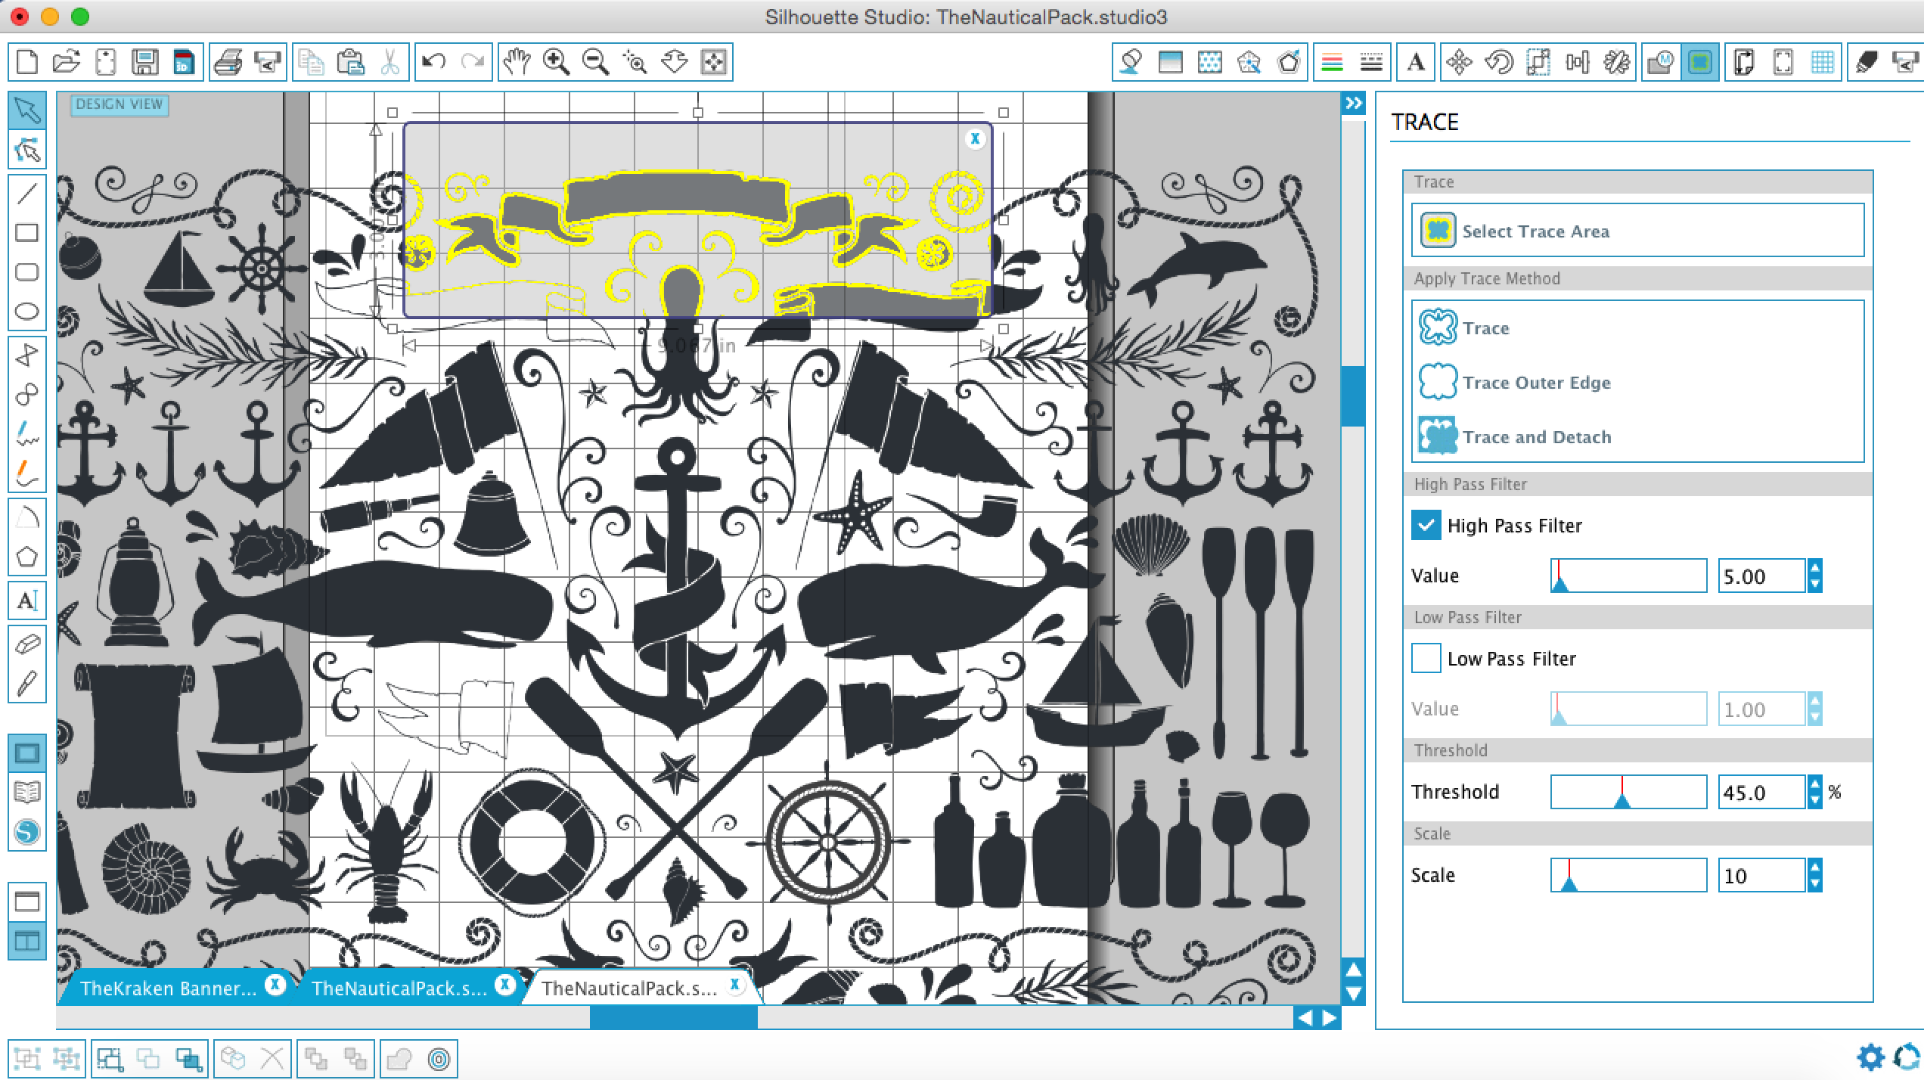The width and height of the screenshot is (1924, 1080).
Task: Open TheKraken Banner tab
Action: coord(166,985)
